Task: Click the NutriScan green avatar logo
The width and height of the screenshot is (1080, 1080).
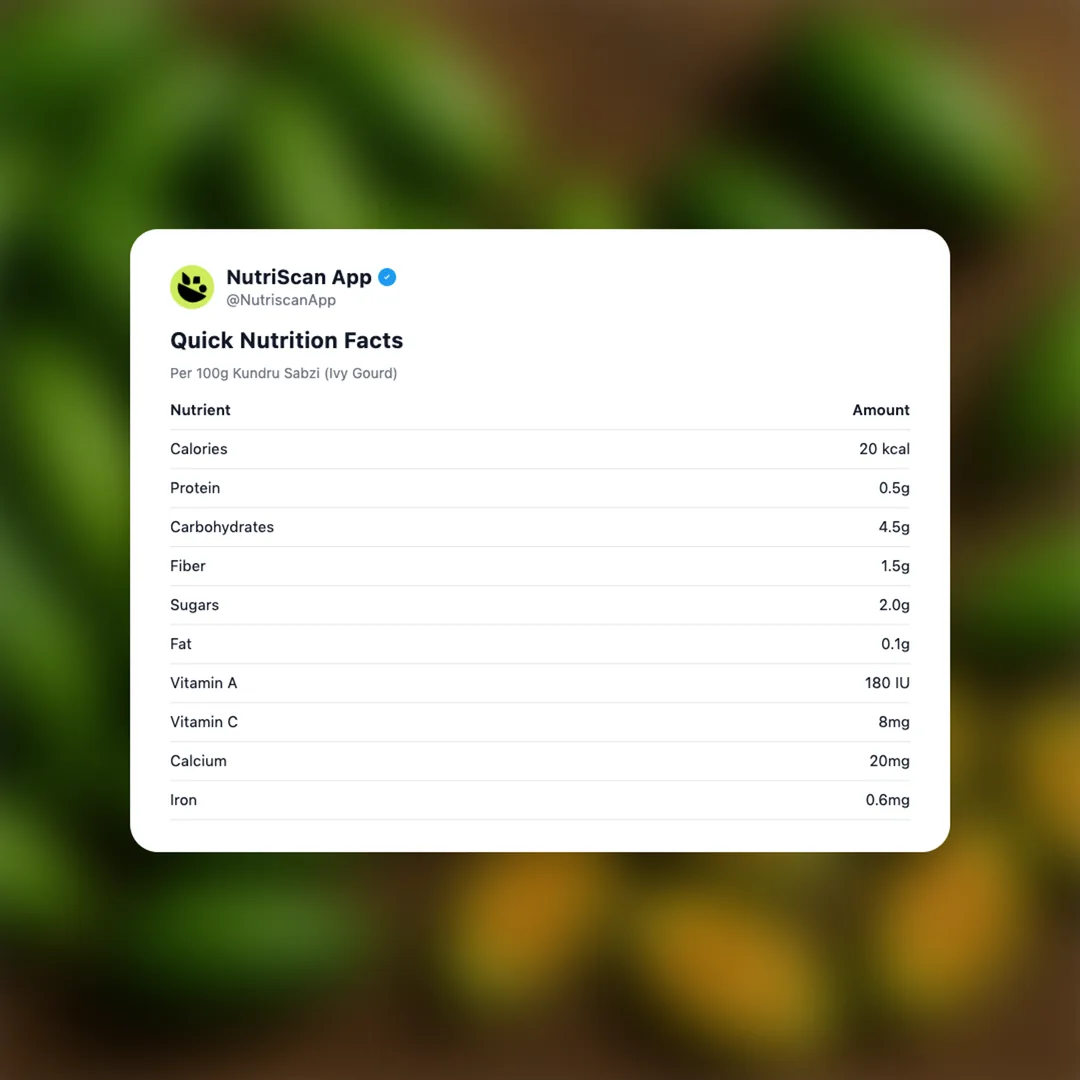Action: click(192, 287)
